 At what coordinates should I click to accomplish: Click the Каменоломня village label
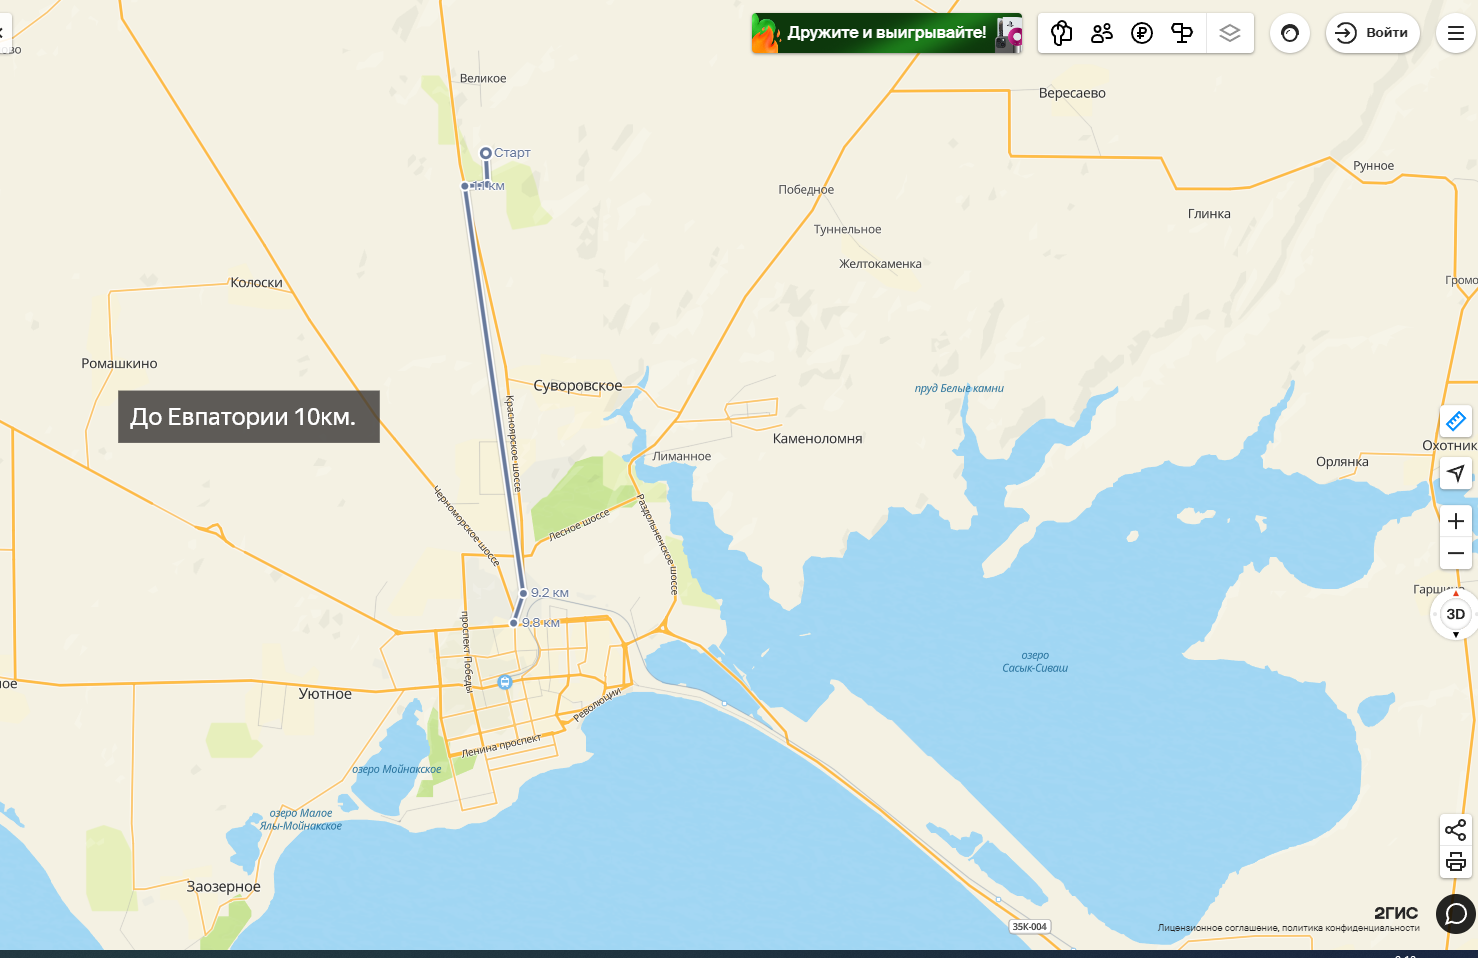[817, 439]
